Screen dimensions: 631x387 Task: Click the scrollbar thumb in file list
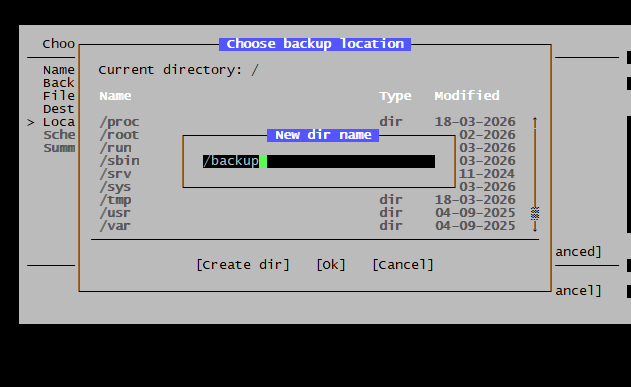[x=535, y=213]
